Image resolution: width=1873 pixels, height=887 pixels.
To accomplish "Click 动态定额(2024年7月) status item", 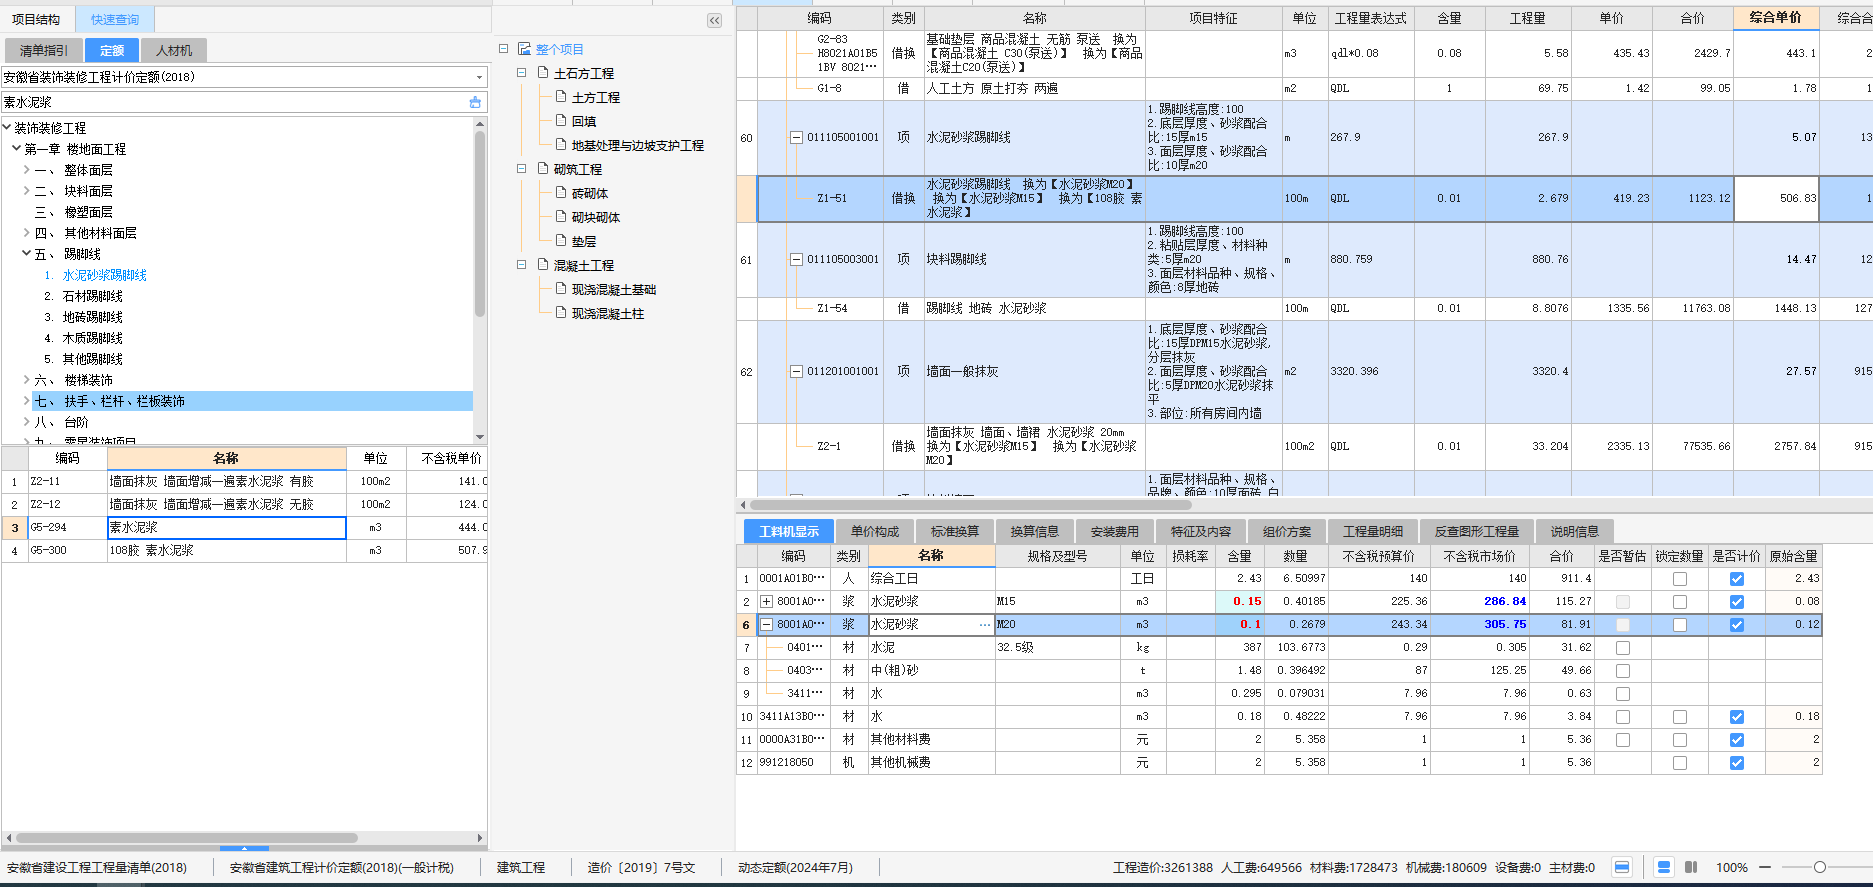I will coord(795,867).
